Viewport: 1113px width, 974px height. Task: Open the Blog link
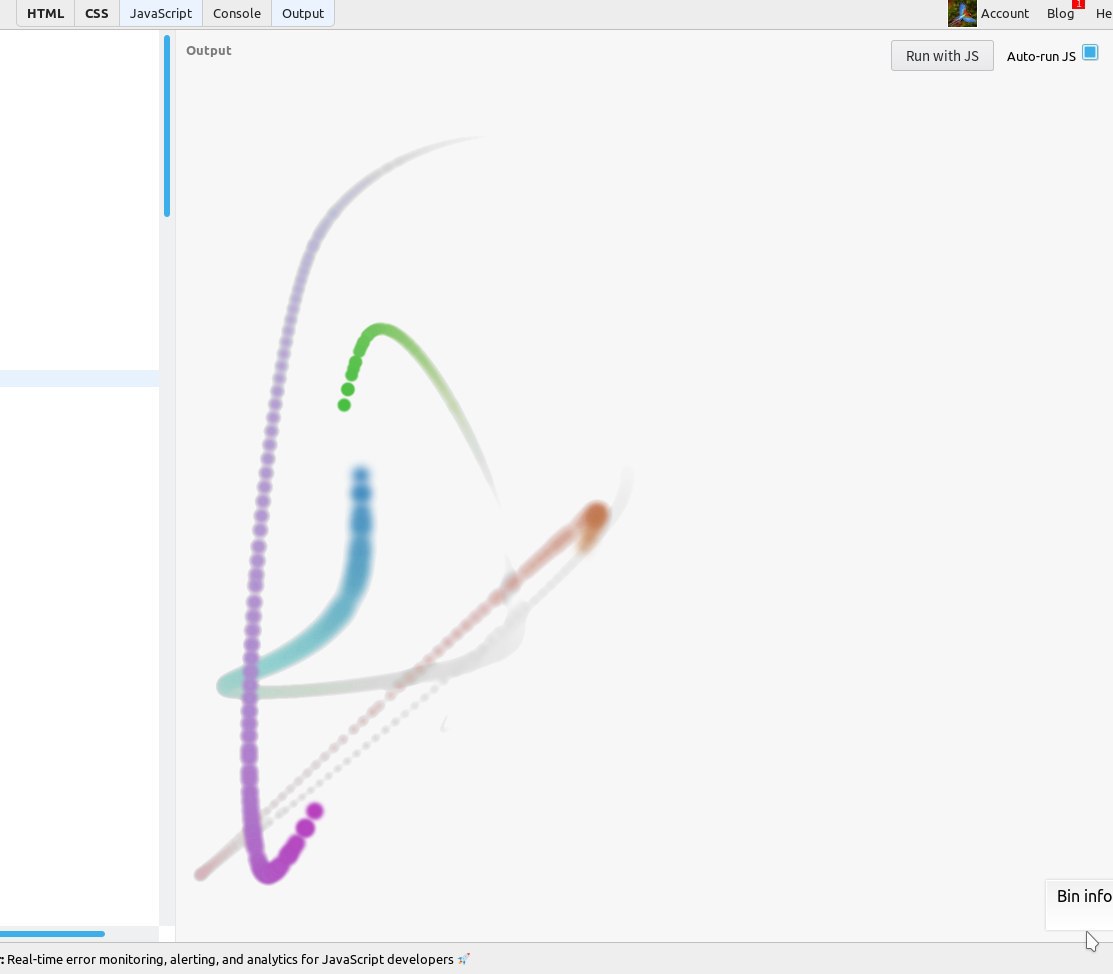click(x=1060, y=13)
